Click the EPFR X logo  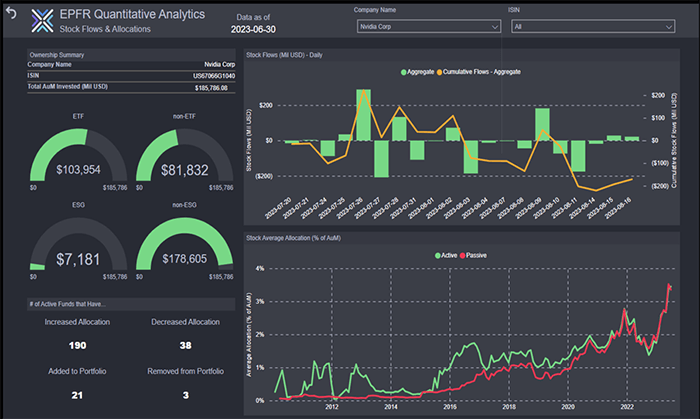point(42,21)
